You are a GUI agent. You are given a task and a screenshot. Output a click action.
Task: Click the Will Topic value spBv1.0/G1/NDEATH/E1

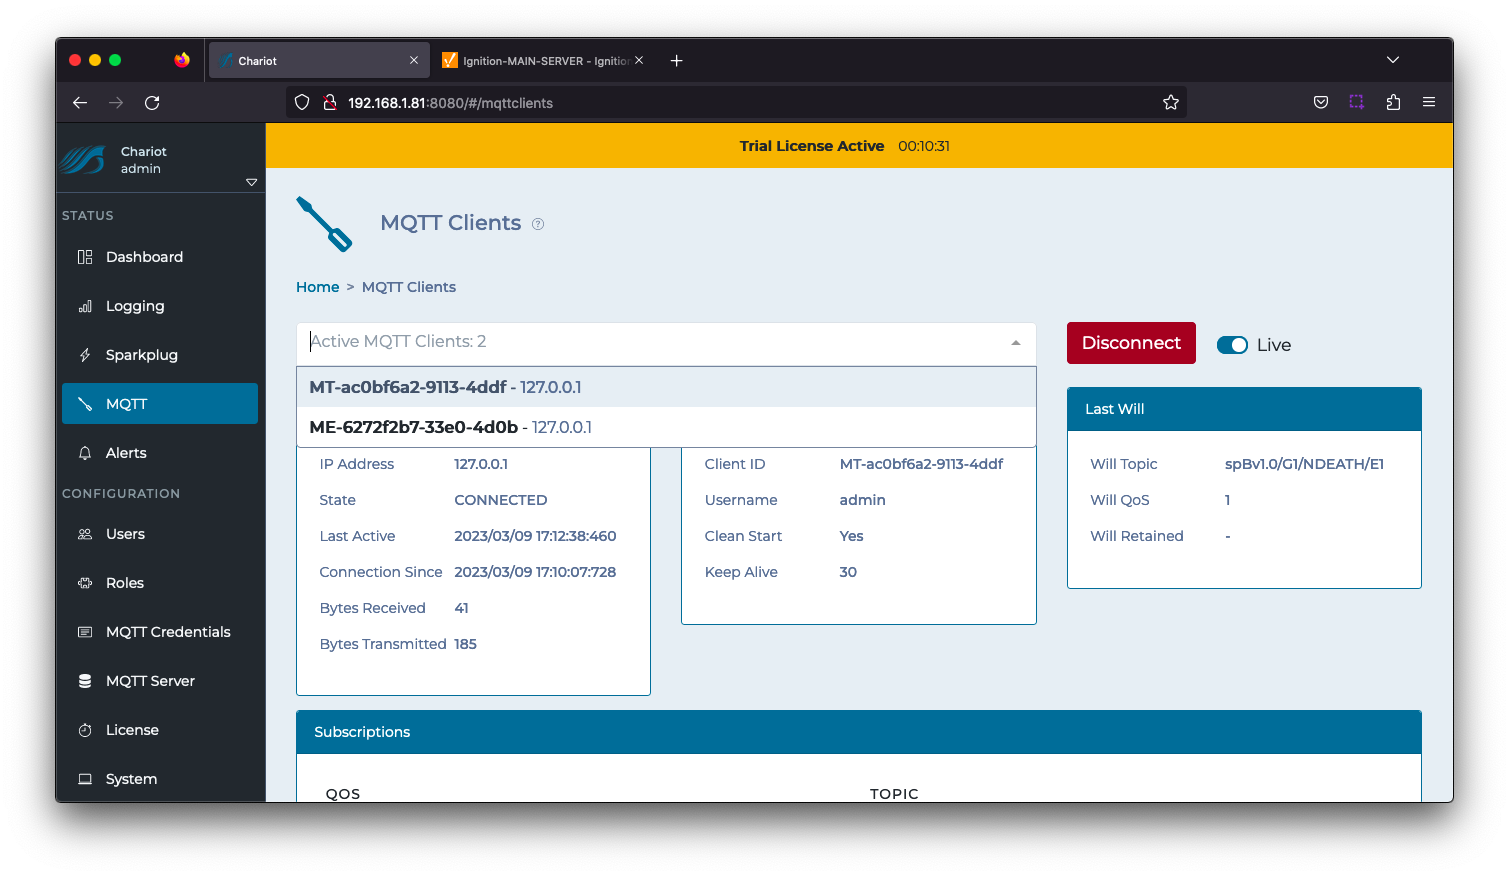[1304, 464]
